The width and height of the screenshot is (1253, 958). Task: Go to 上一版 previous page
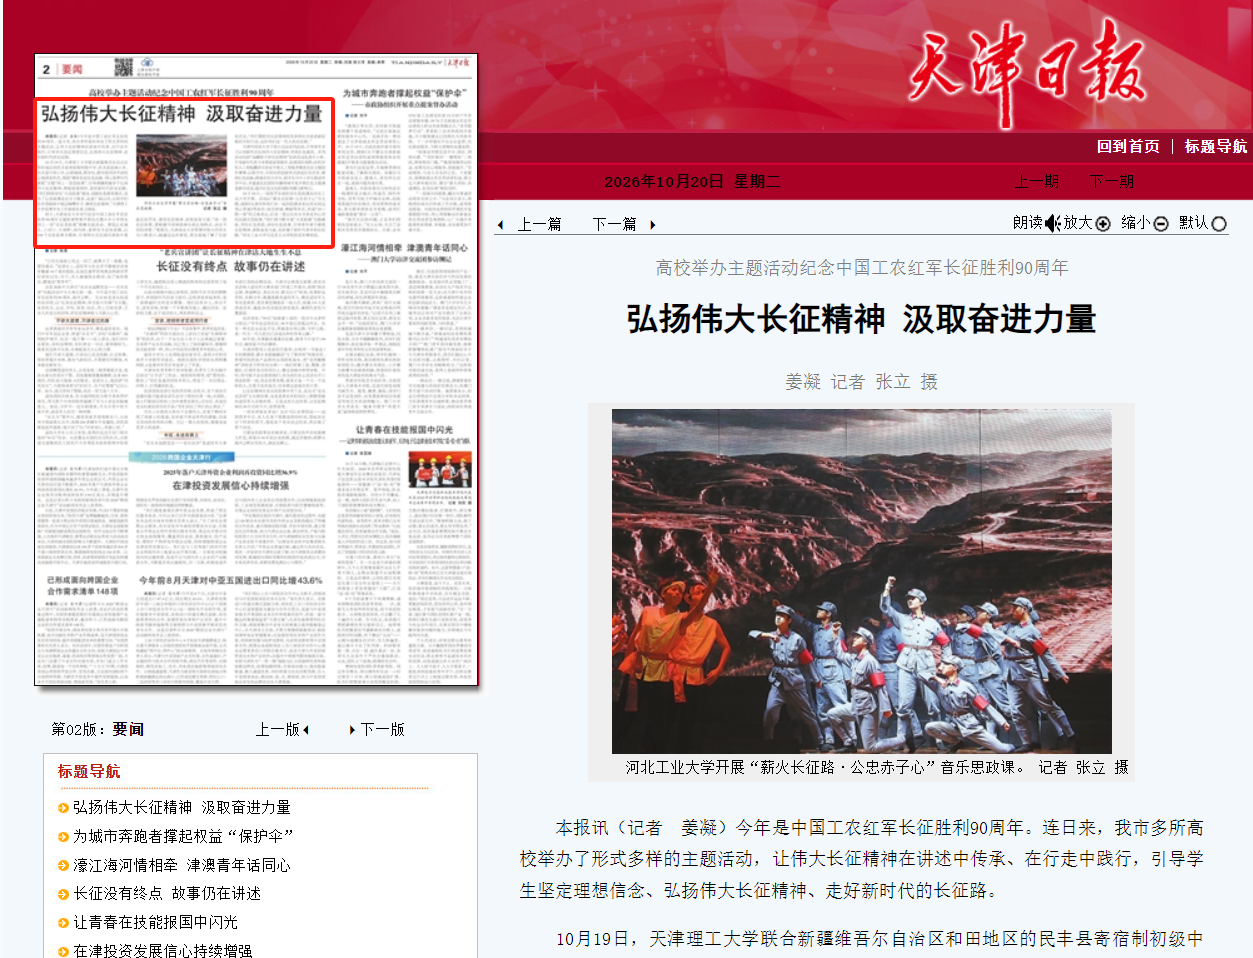coord(277,729)
